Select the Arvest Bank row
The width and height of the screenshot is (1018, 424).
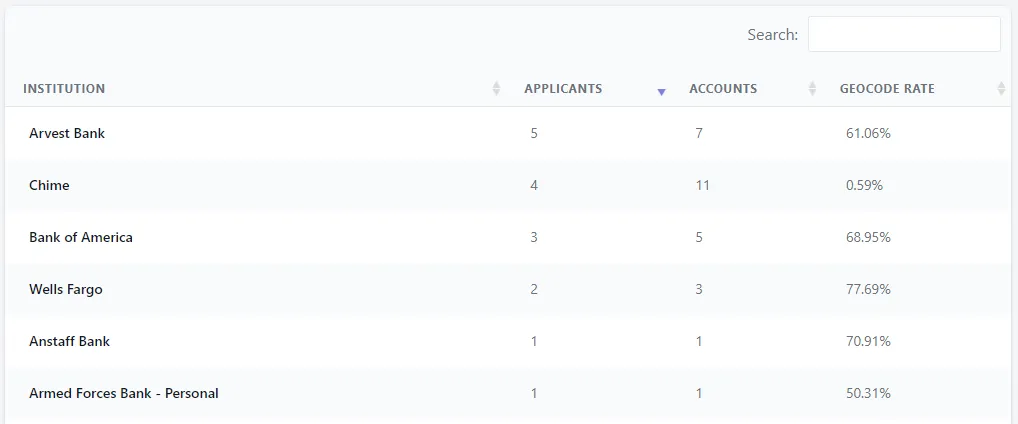pos(67,133)
